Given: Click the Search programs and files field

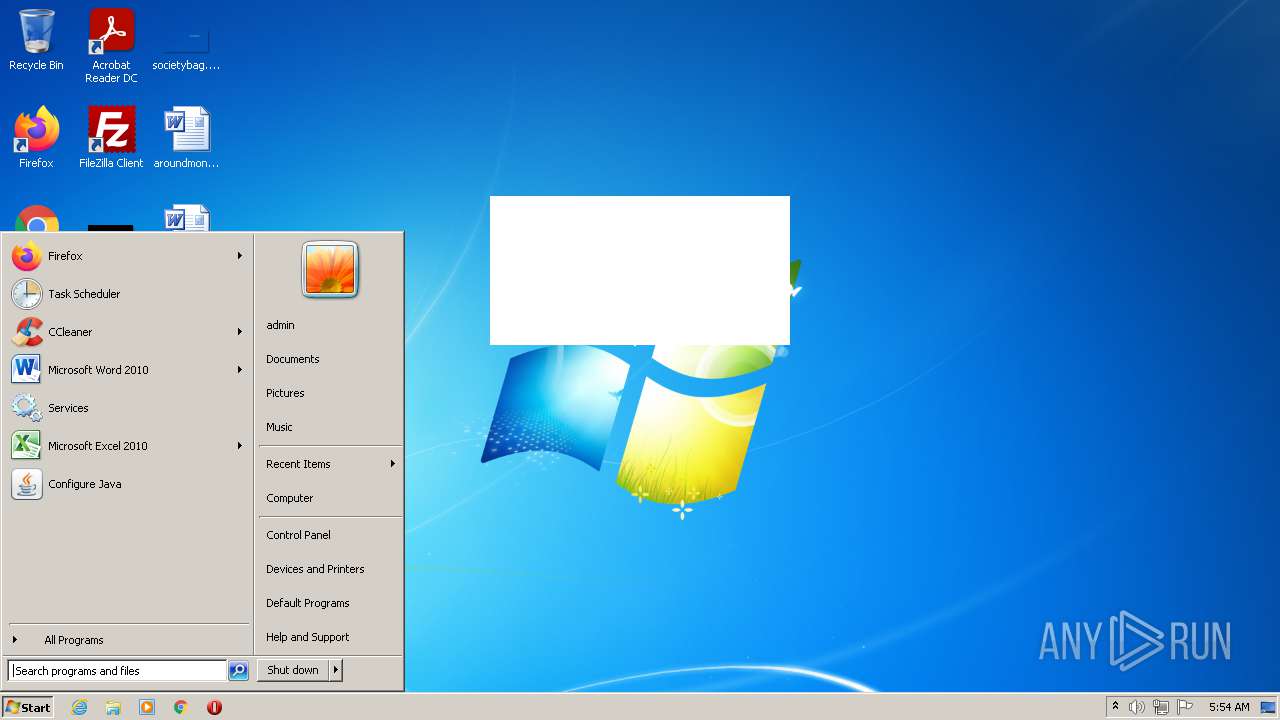Looking at the screenshot, I should pyautogui.click(x=117, y=671).
